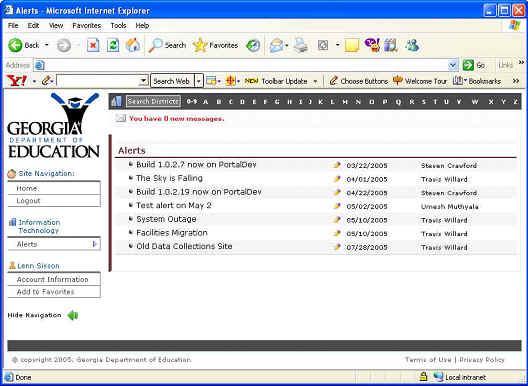Open the Privacy Policy link
528x386 pixels.
[x=482, y=359]
